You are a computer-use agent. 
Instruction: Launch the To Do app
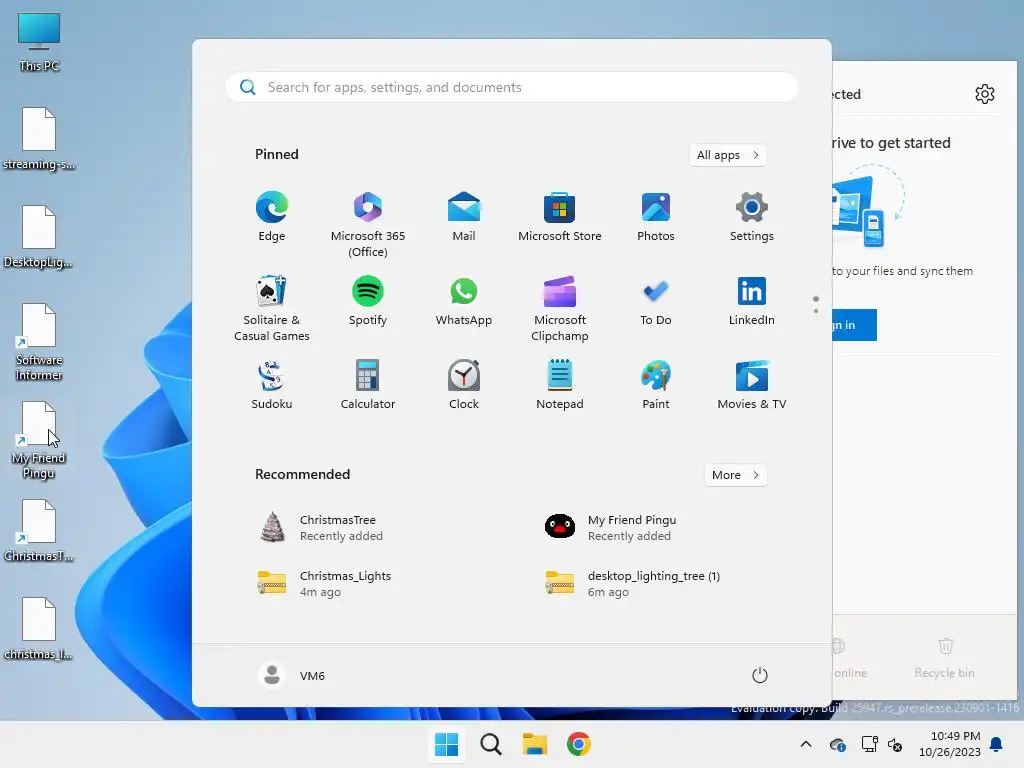(x=656, y=302)
